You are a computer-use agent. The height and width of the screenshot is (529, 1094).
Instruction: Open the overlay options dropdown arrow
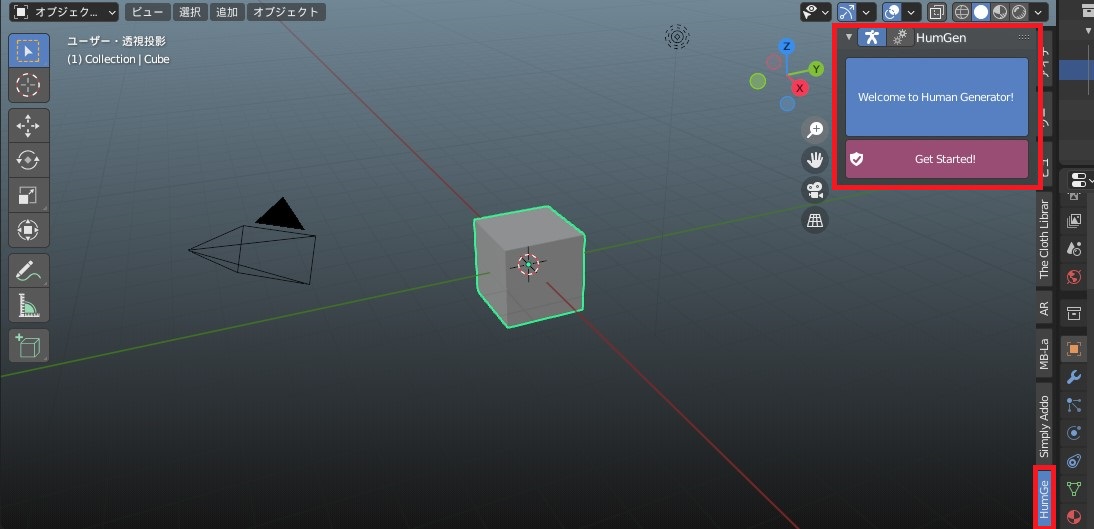coord(911,12)
